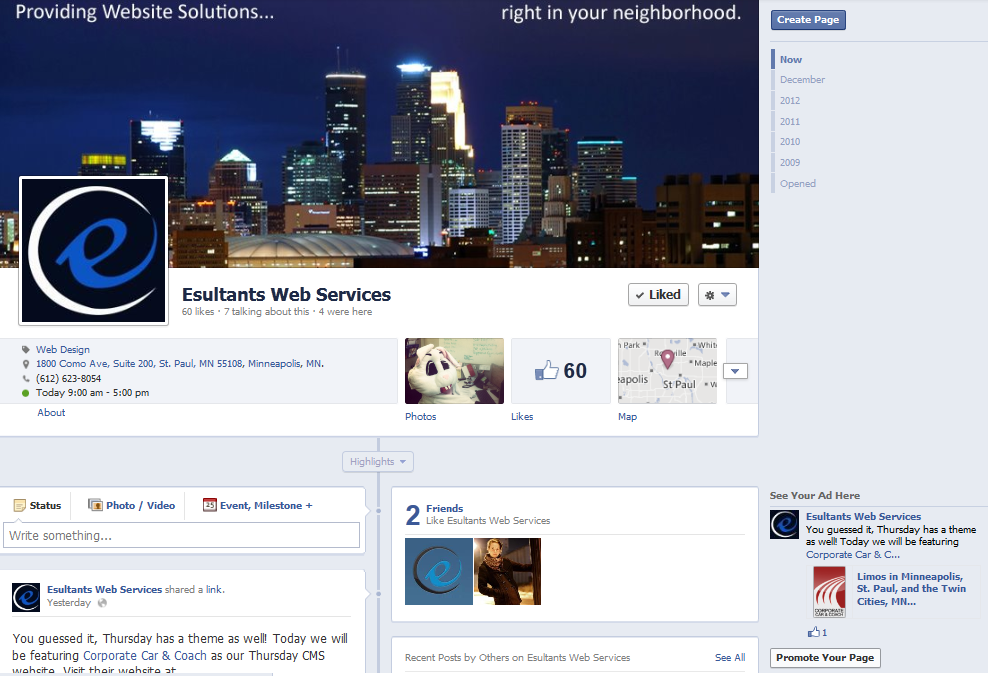Click the red map marker pin
This screenshot has width=988, height=676.
(x=667, y=359)
